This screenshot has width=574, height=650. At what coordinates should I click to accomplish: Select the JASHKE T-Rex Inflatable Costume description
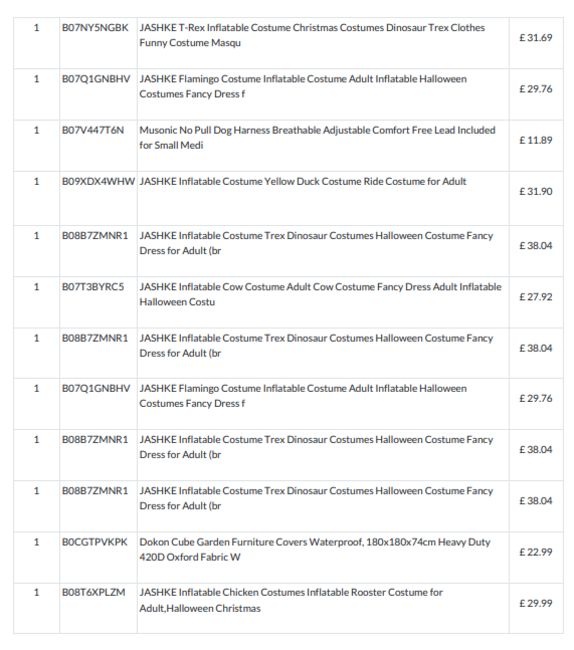[312, 35]
